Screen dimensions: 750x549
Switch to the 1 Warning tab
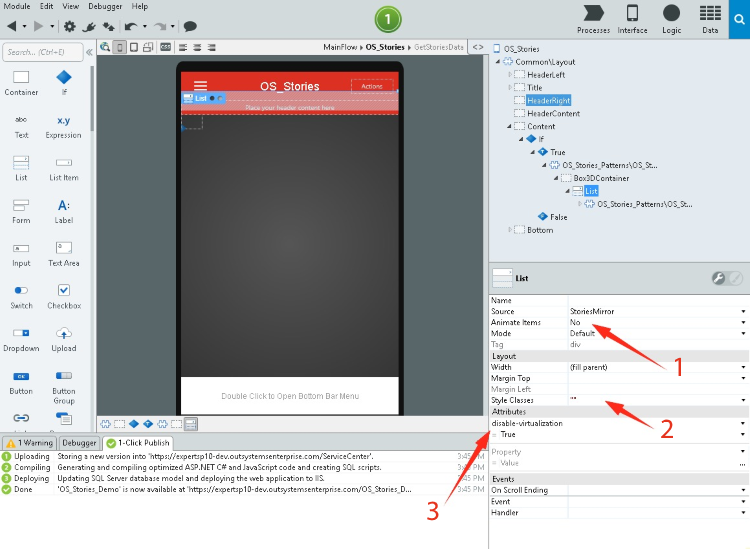(28, 443)
